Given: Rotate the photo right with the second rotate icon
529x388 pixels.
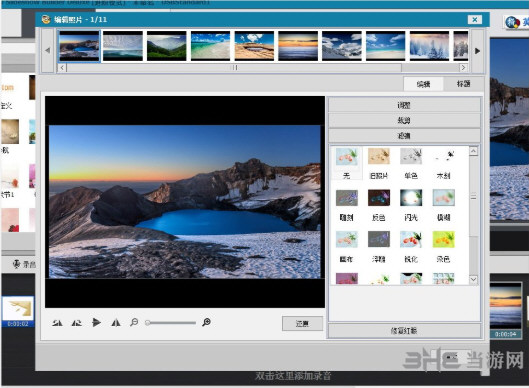Looking at the screenshot, I should 77,323.
